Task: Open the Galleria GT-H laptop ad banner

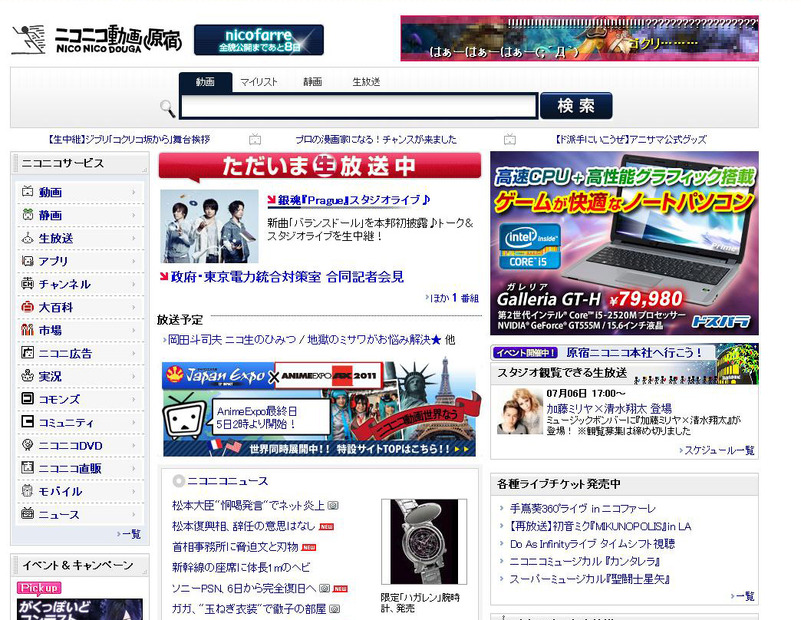Action: click(x=624, y=243)
